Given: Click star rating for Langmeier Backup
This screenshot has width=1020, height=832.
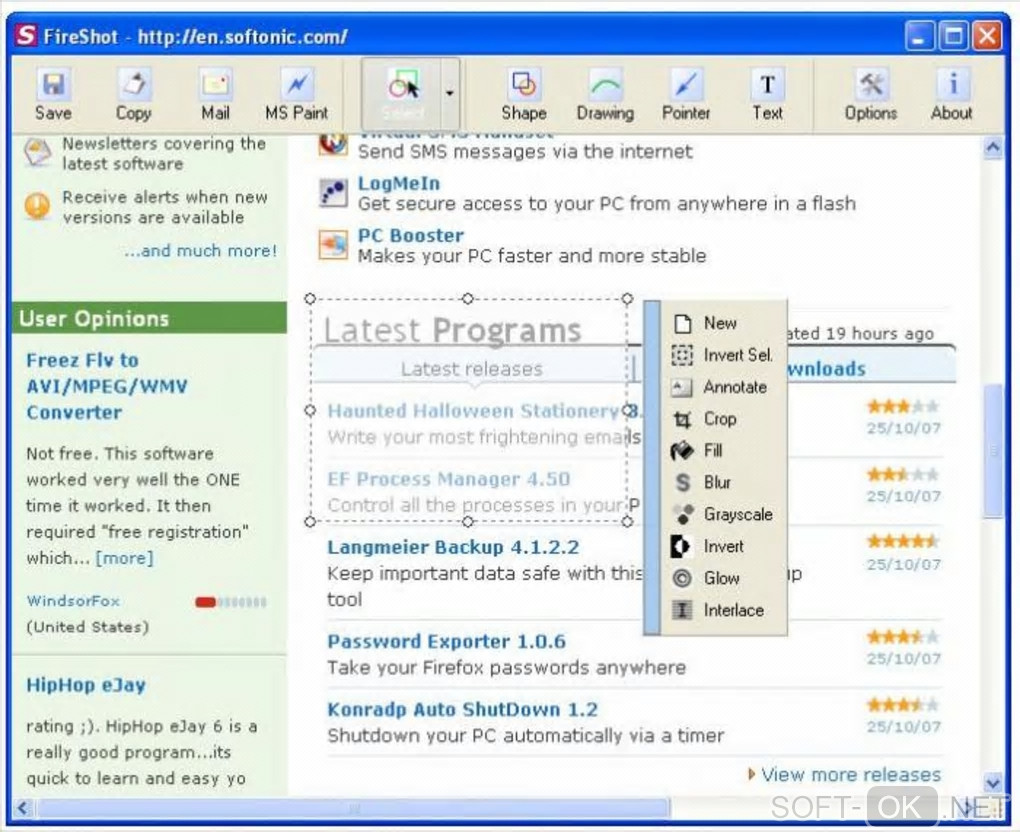Looking at the screenshot, I should [x=903, y=541].
